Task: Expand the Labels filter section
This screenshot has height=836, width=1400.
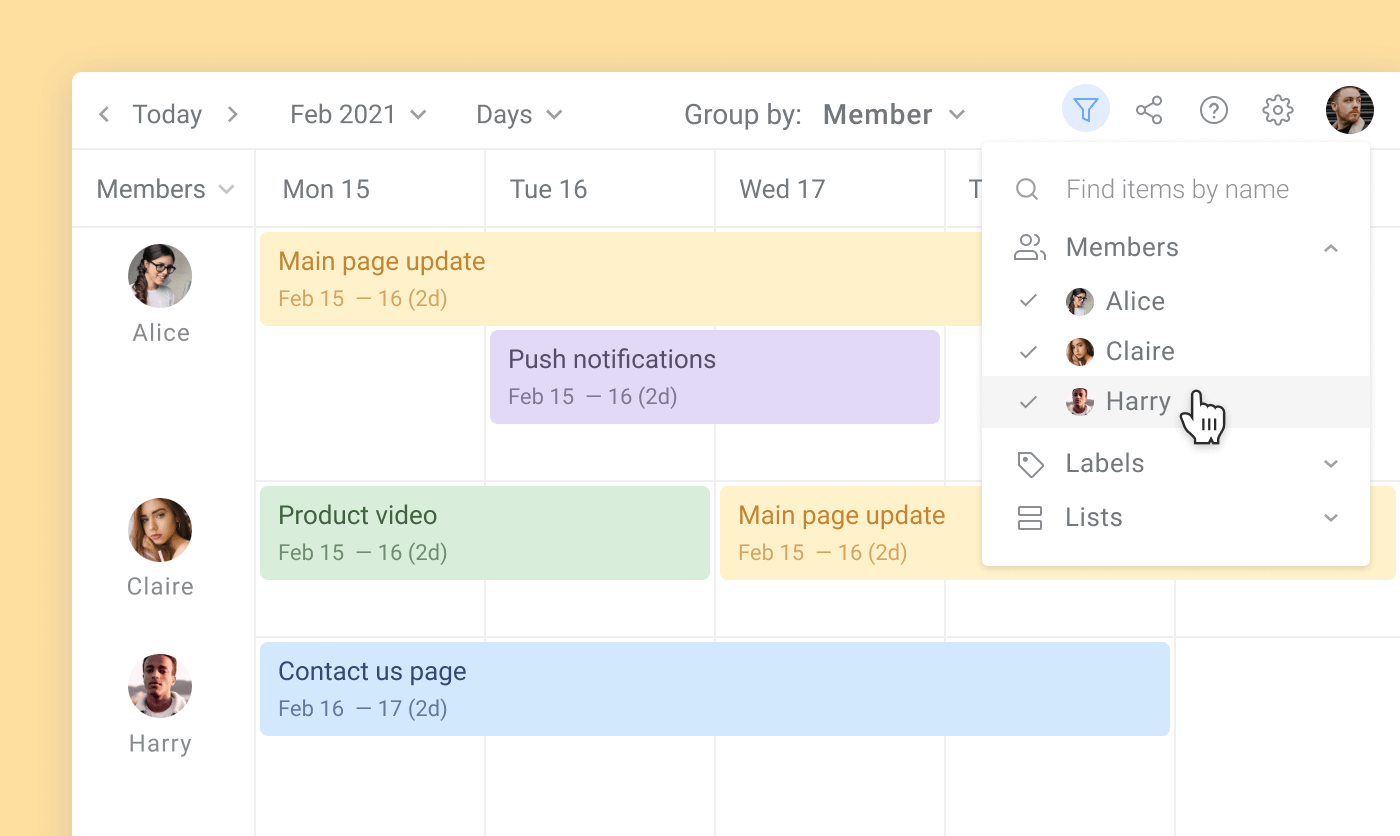Action: [x=1331, y=463]
